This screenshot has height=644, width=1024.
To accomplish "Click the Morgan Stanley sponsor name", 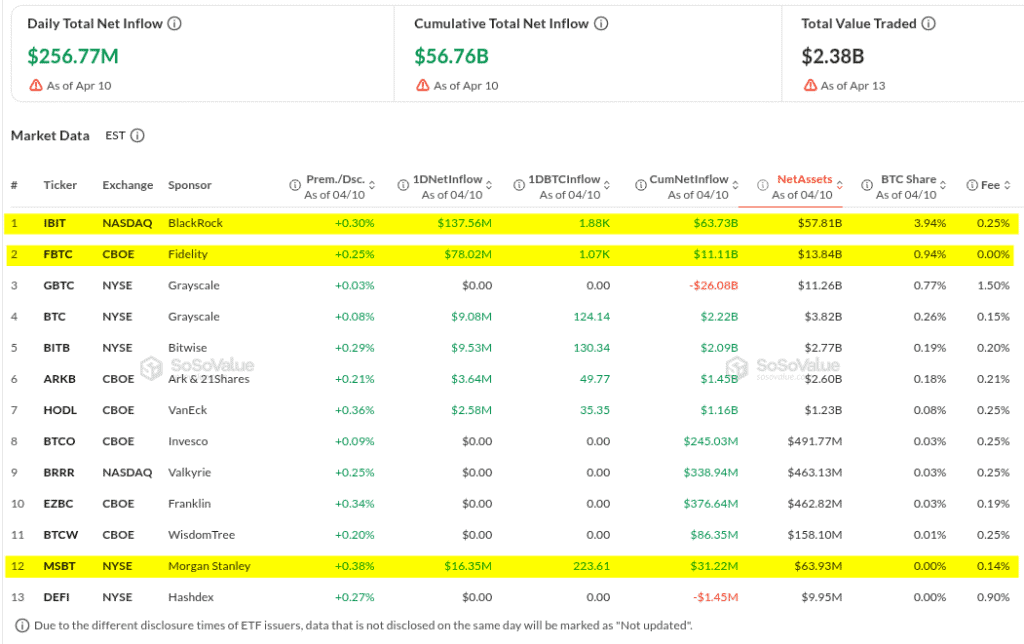I will coord(209,566).
